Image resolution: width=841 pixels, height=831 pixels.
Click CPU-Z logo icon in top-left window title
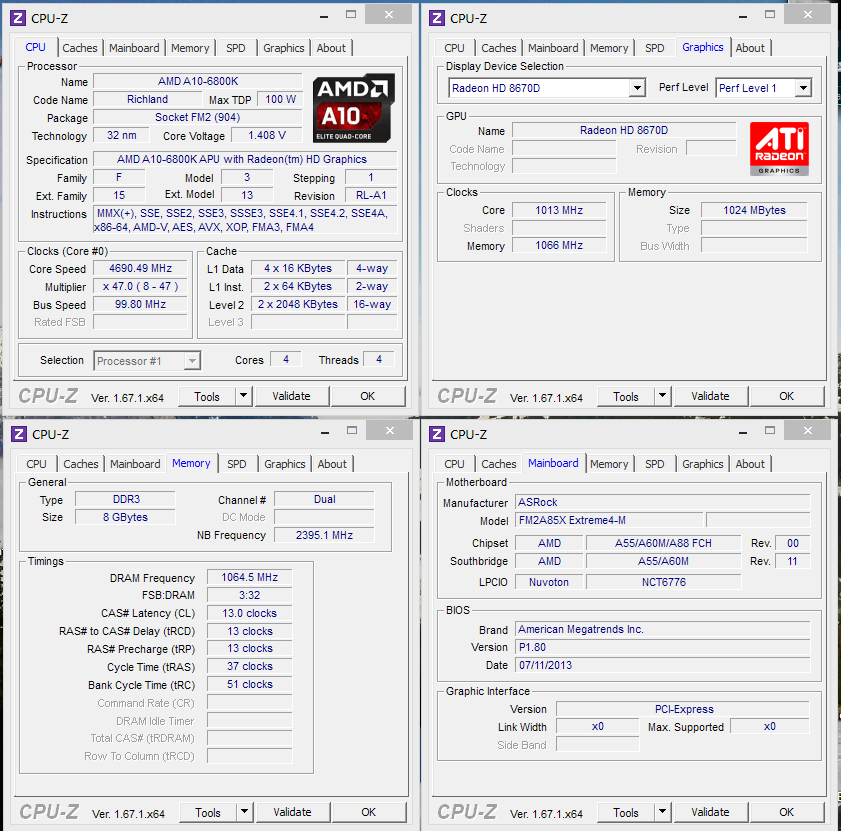[18, 18]
